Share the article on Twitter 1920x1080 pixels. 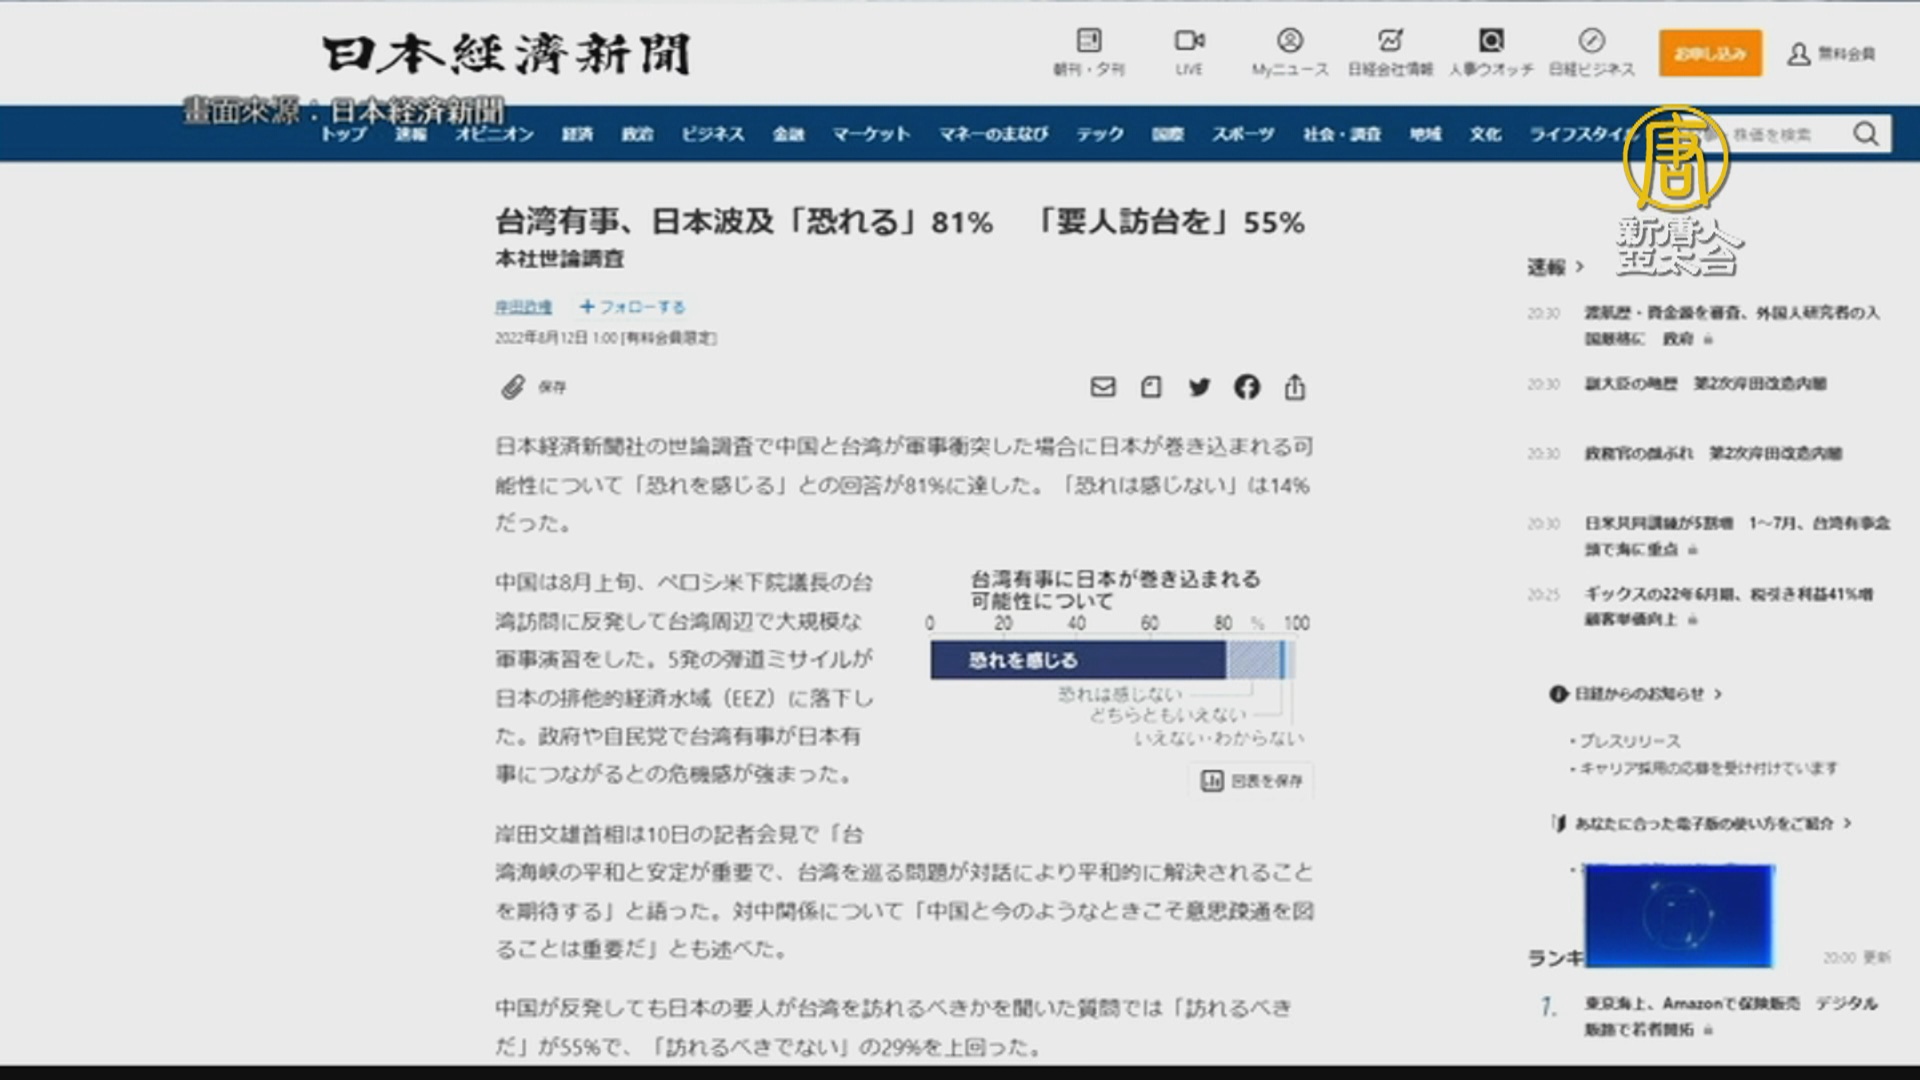1199,387
